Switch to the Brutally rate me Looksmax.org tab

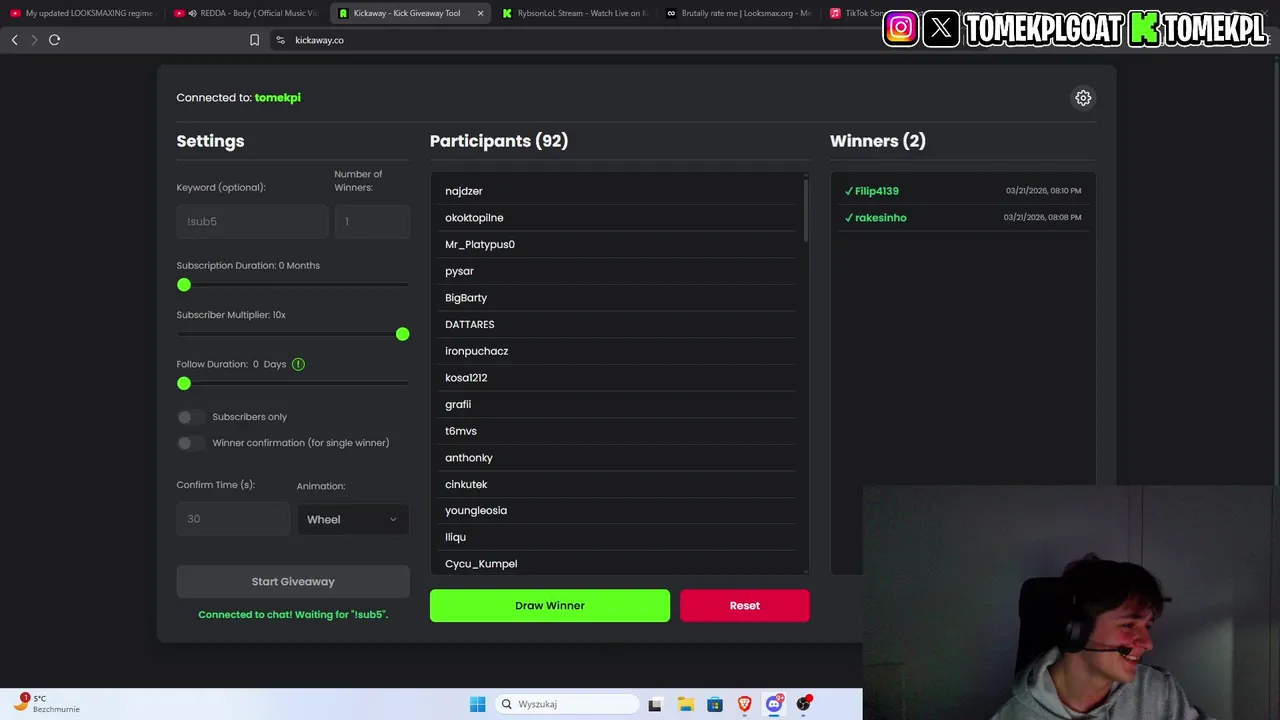(x=738, y=13)
